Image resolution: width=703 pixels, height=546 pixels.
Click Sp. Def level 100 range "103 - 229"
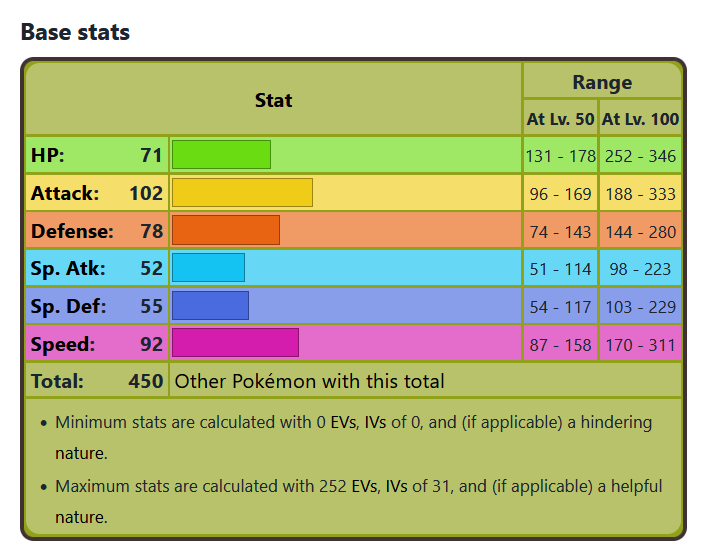(640, 308)
